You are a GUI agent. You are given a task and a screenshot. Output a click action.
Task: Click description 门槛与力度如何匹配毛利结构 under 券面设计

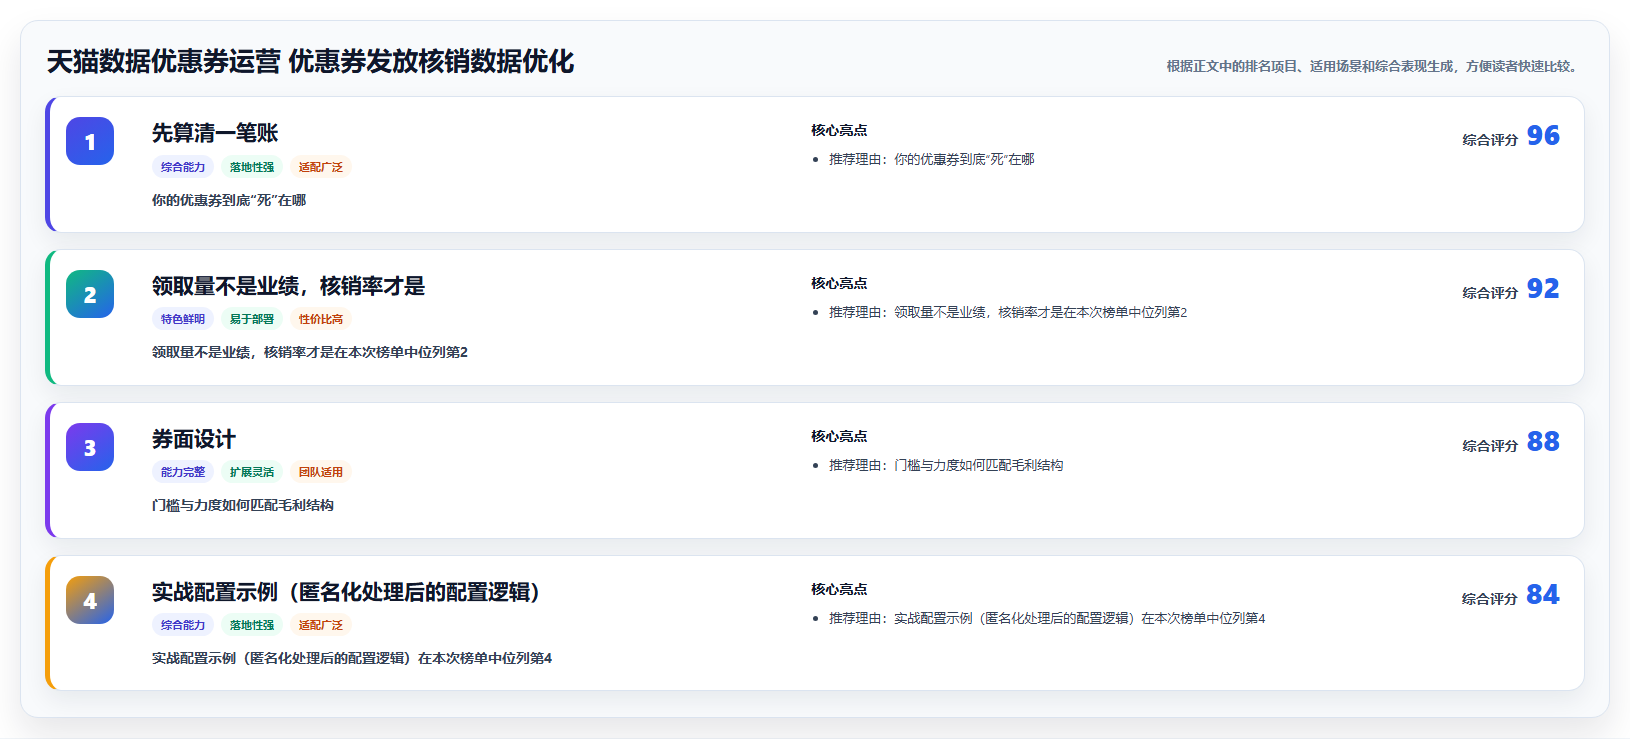point(243,505)
